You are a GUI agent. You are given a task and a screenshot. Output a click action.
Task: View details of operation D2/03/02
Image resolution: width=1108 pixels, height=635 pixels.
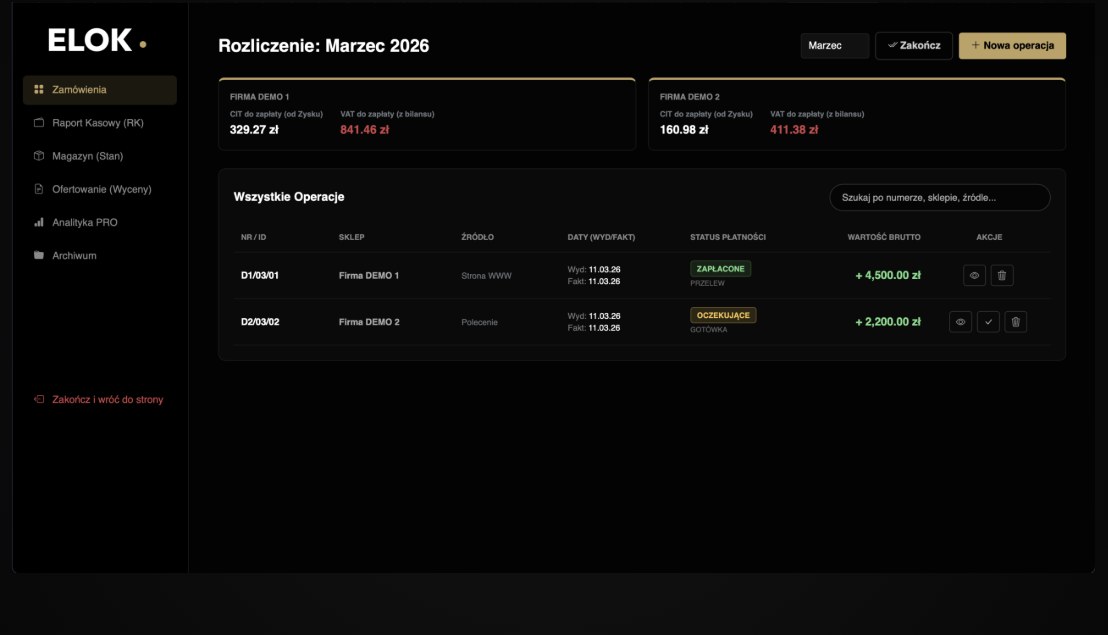[x=960, y=322]
